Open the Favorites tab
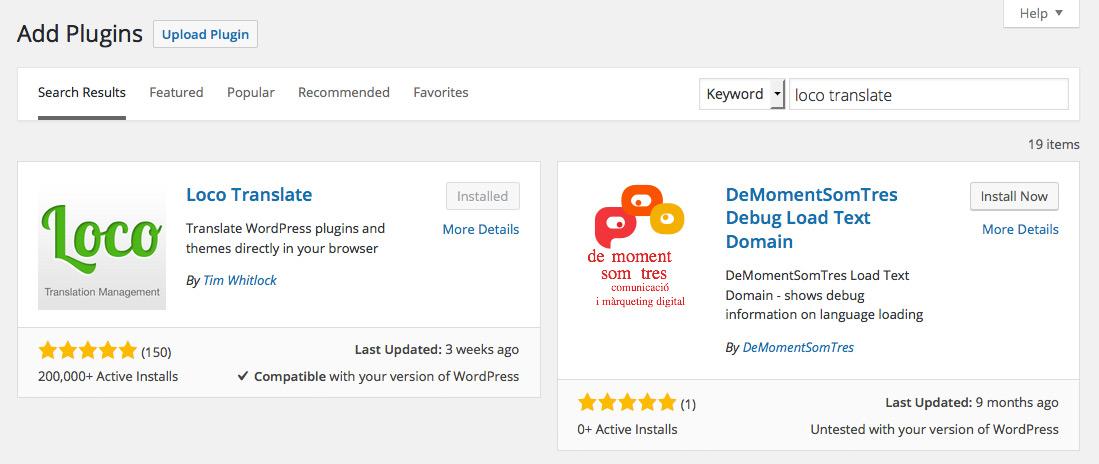The image size is (1099, 464). [x=441, y=93]
